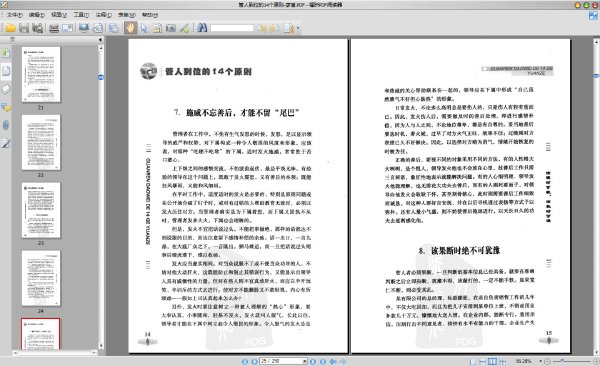
Task: Click the Save As icon beside Save
Action: coord(37,28)
